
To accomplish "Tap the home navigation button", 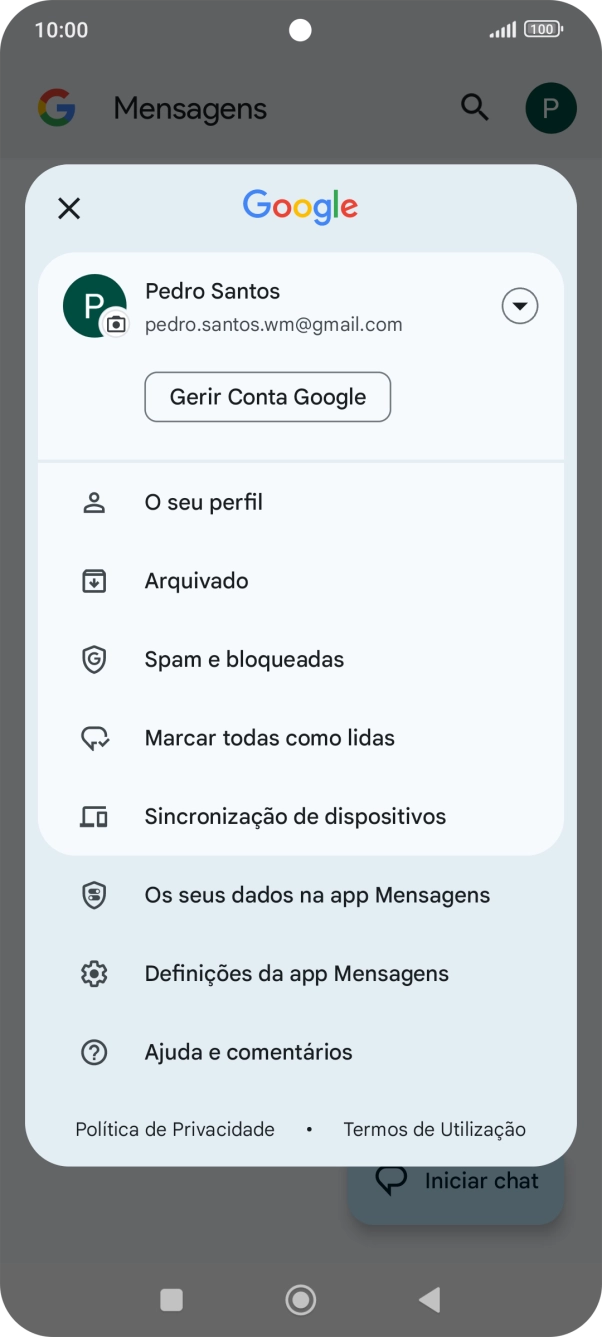I will [300, 1300].
